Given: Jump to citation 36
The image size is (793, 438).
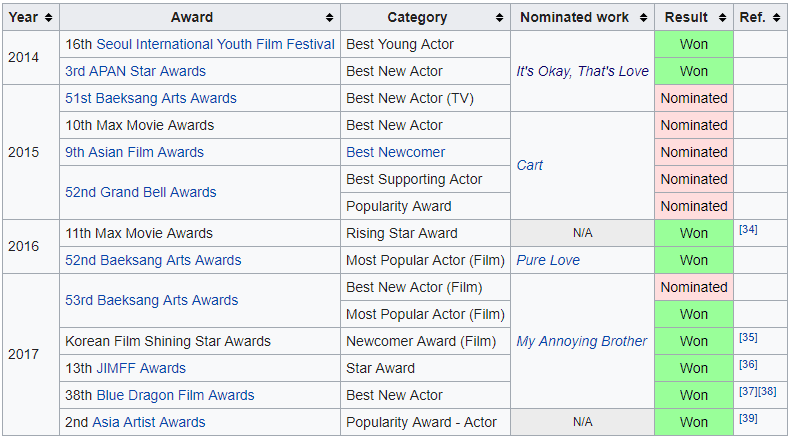Looking at the screenshot, I should pos(748,365).
